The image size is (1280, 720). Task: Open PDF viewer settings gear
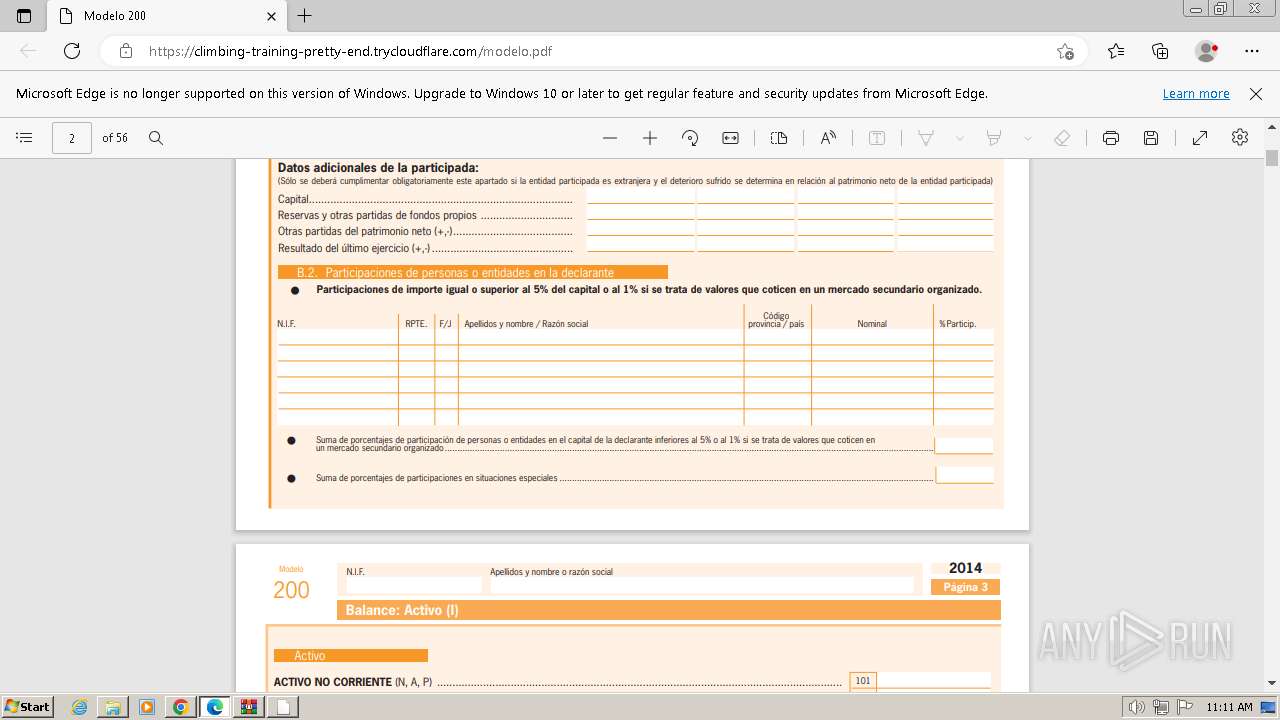point(1240,138)
